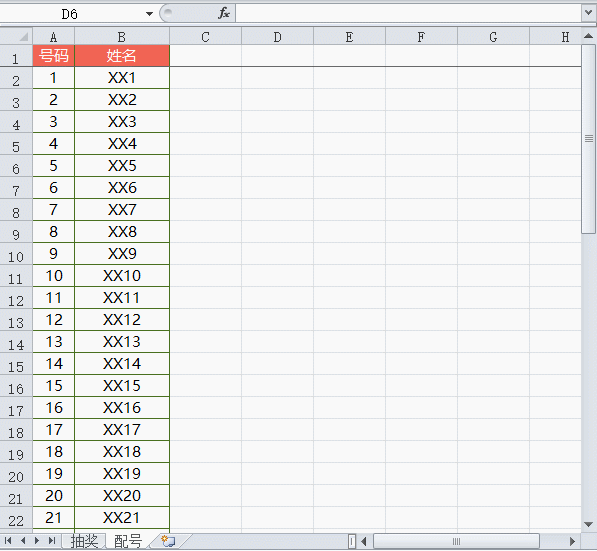The height and width of the screenshot is (551, 597).
Task: Select row 1 header
Action: point(16,56)
